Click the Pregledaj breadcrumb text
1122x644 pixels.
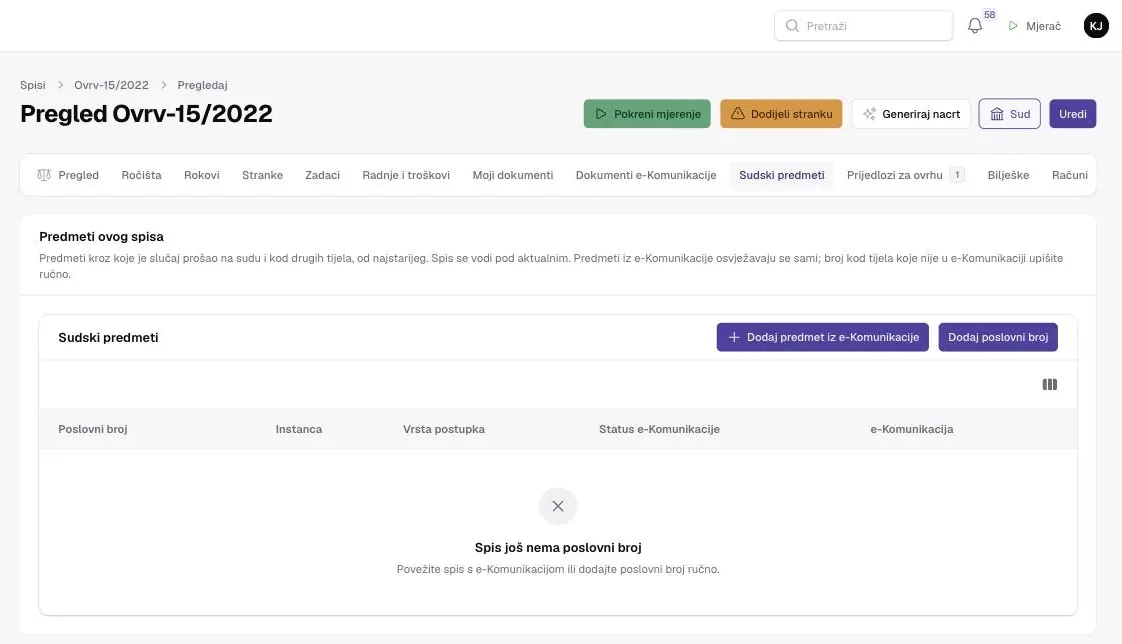coord(203,85)
